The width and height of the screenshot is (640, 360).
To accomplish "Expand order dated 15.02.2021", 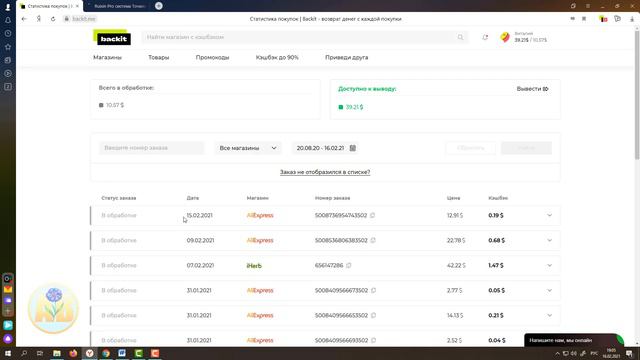I will [549, 215].
